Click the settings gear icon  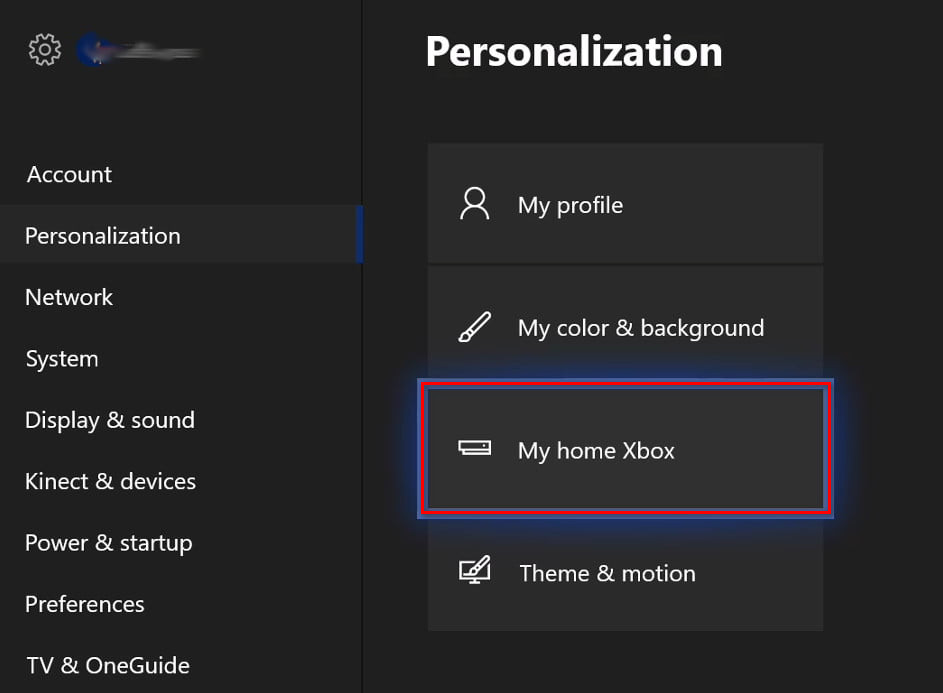(x=44, y=48)
